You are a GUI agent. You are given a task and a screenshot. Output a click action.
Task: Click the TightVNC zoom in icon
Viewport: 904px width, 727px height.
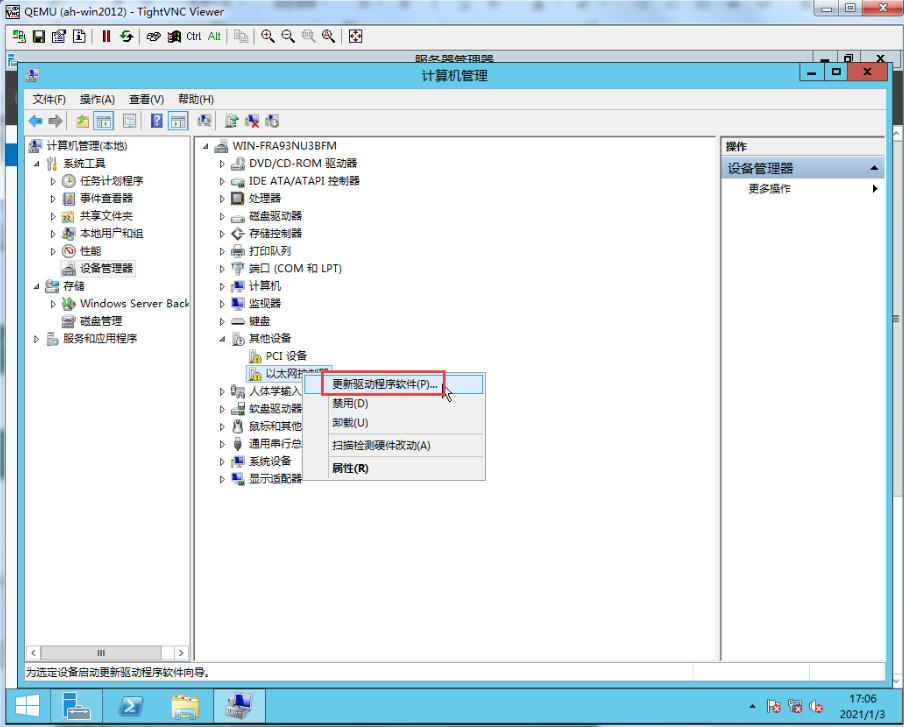click(268, 36)
